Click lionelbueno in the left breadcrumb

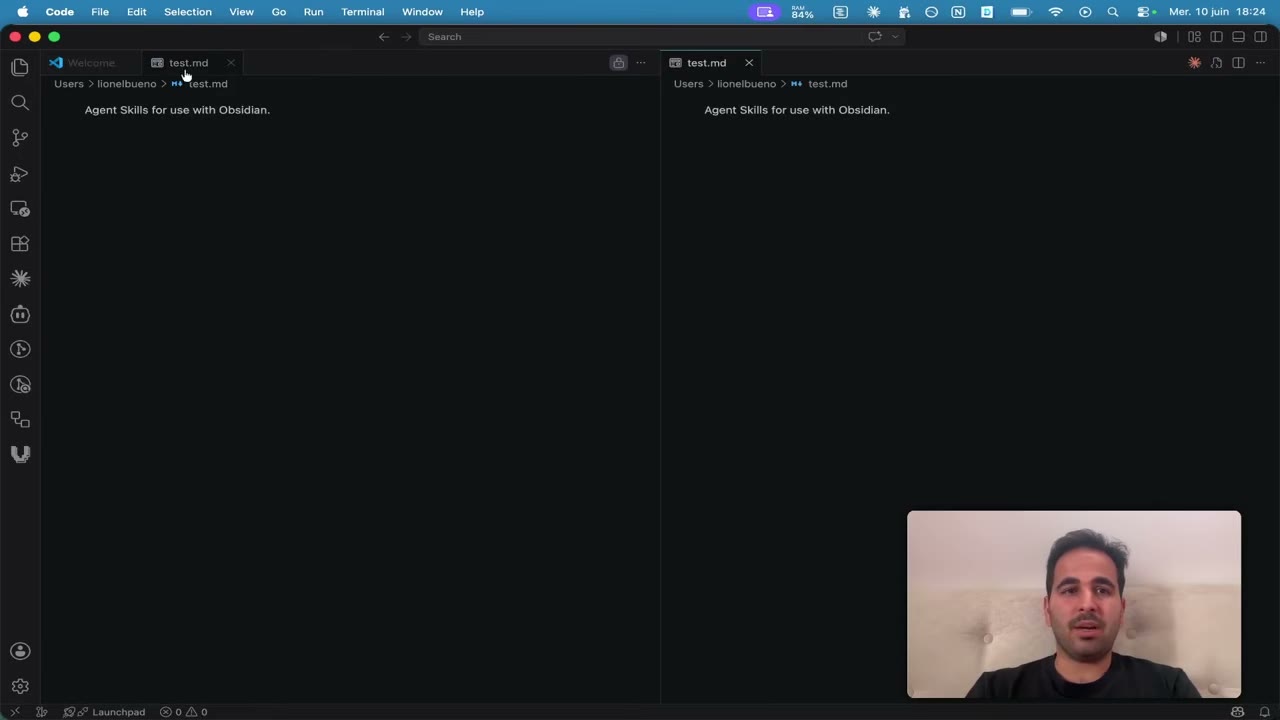tap(127, 84)
